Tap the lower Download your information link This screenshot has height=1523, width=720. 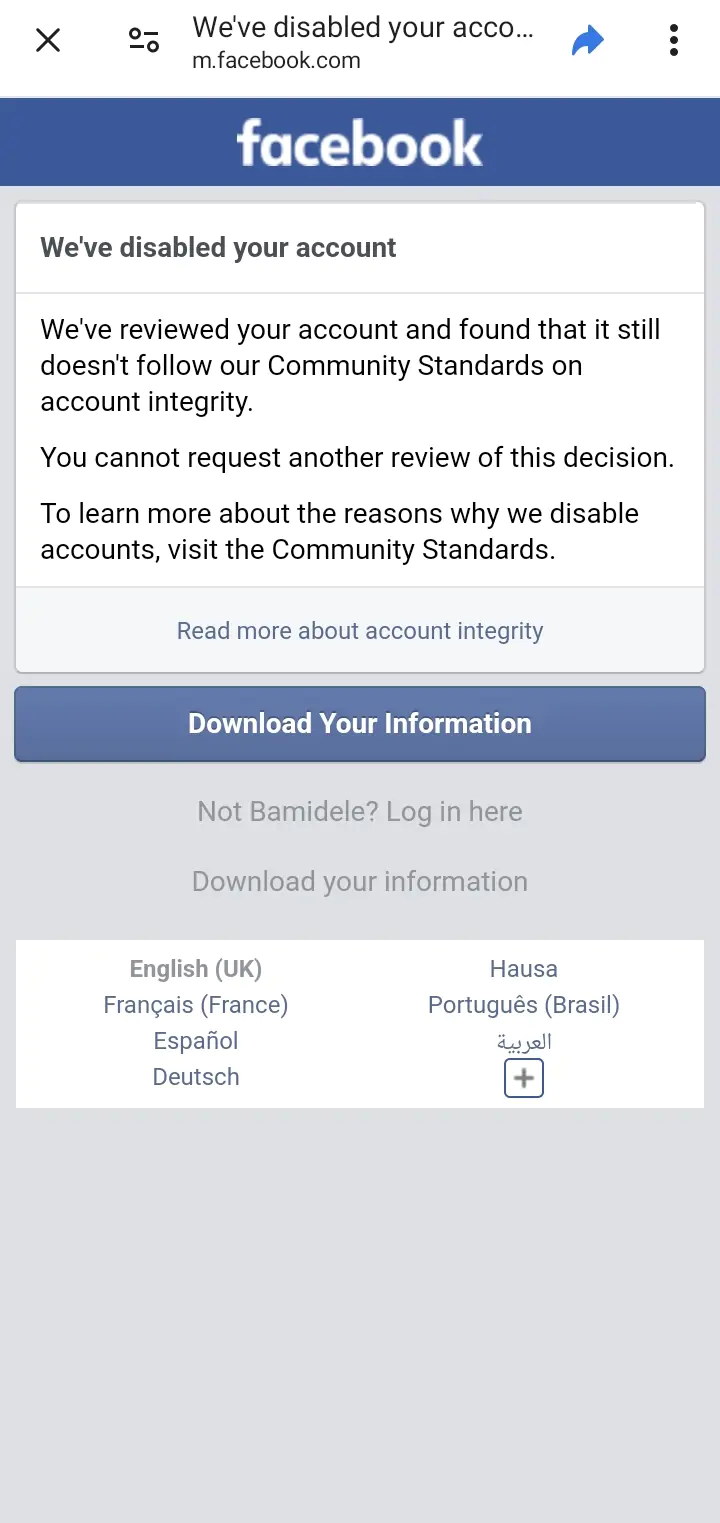point(359,881)
